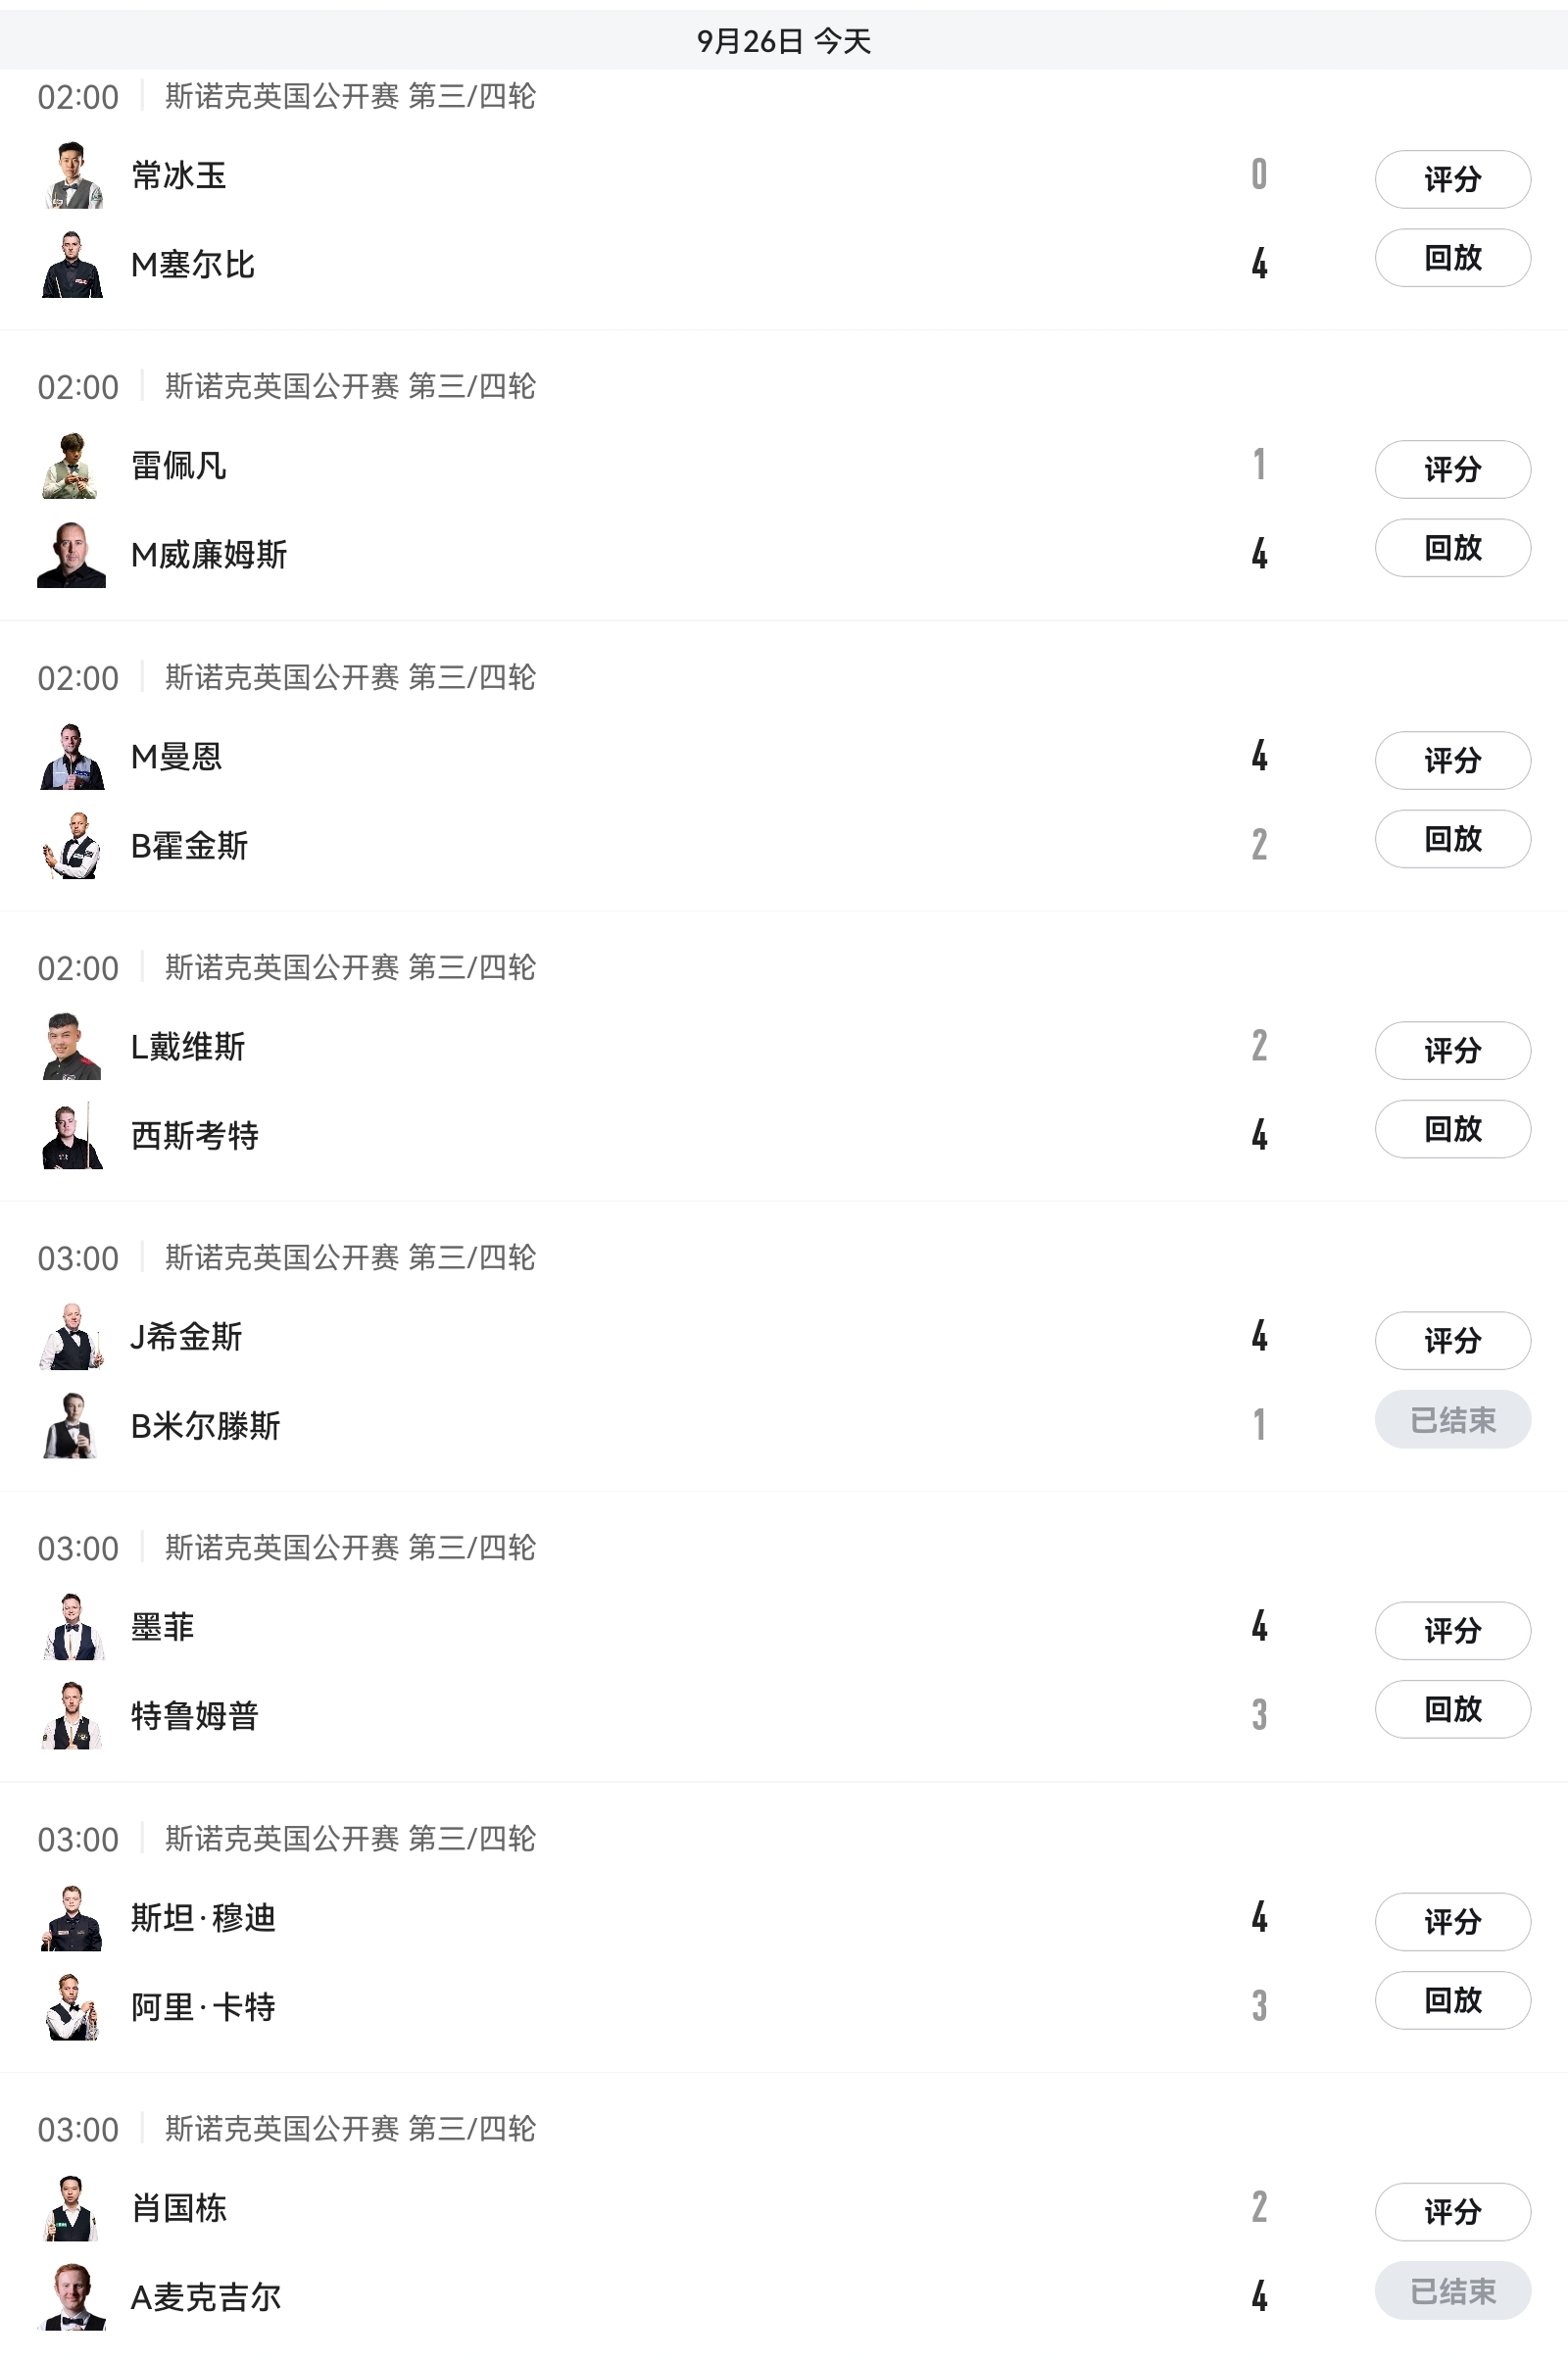Rate the 墨菲 vs 特鲁姆普 match
Image resolution: width=1568 pixels, height=2362 pixels.
coord(1452,1631)
